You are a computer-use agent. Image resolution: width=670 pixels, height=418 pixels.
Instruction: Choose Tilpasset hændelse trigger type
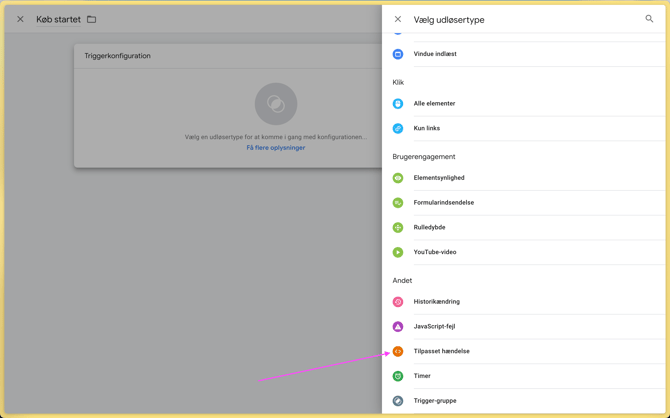pos(441,352)
